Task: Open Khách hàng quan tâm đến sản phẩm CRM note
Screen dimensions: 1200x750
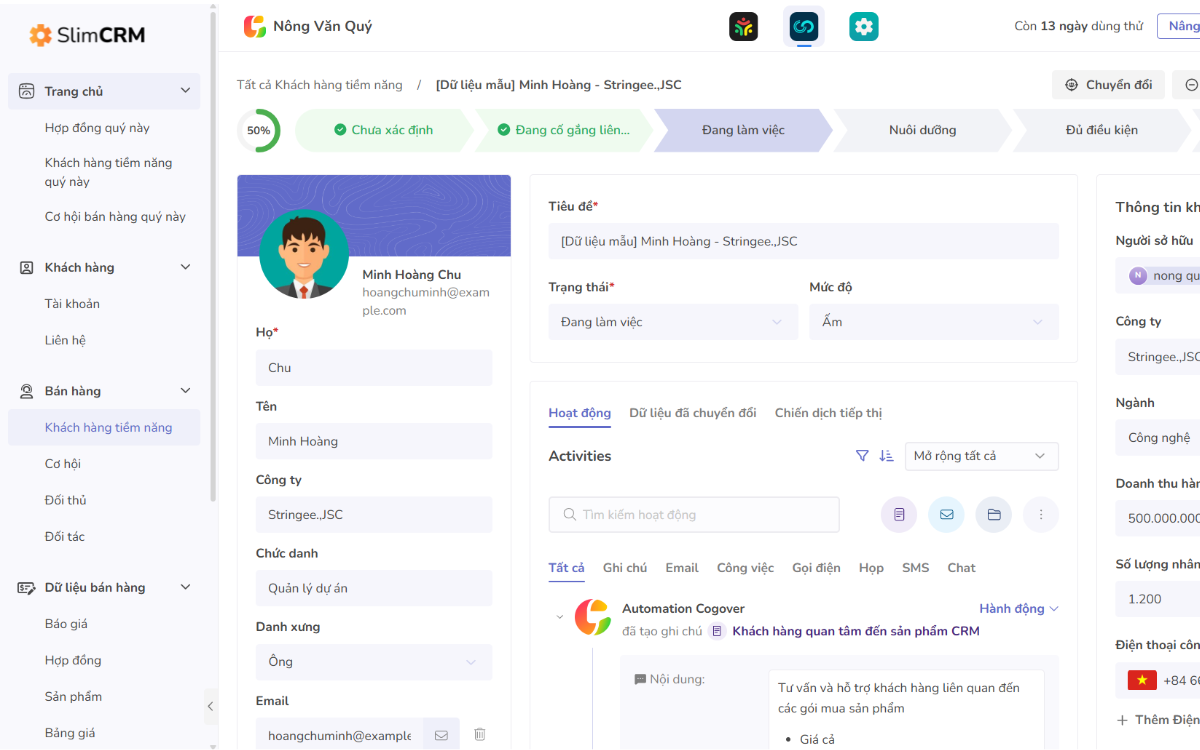Action: pyautogui.click(x=856, y=631)
